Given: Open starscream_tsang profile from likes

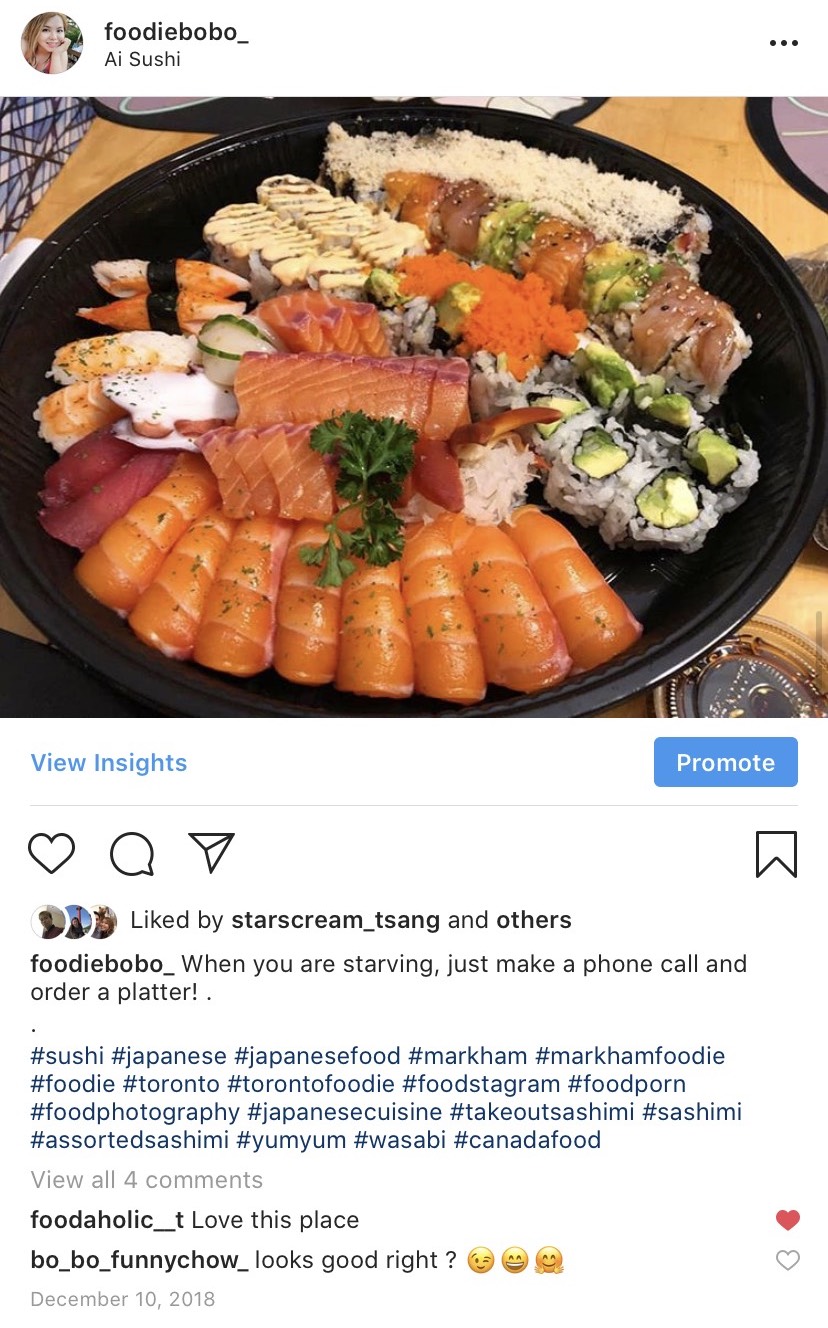Looking at the screenshot, I should (x=336, y=920).
